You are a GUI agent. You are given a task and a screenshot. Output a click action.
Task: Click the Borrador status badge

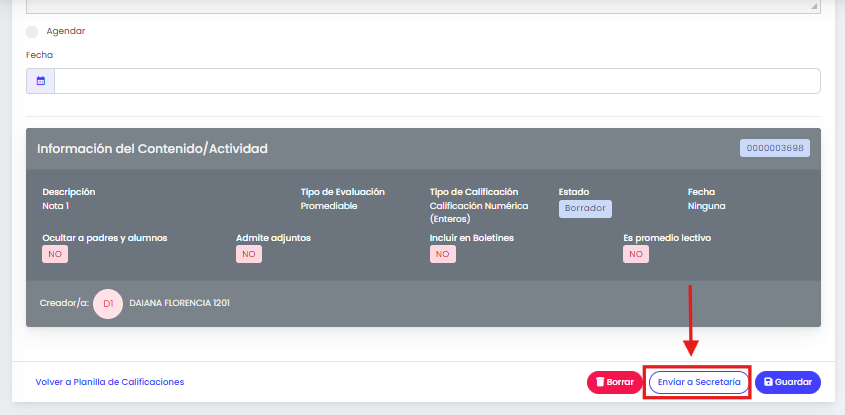[585, 209]
